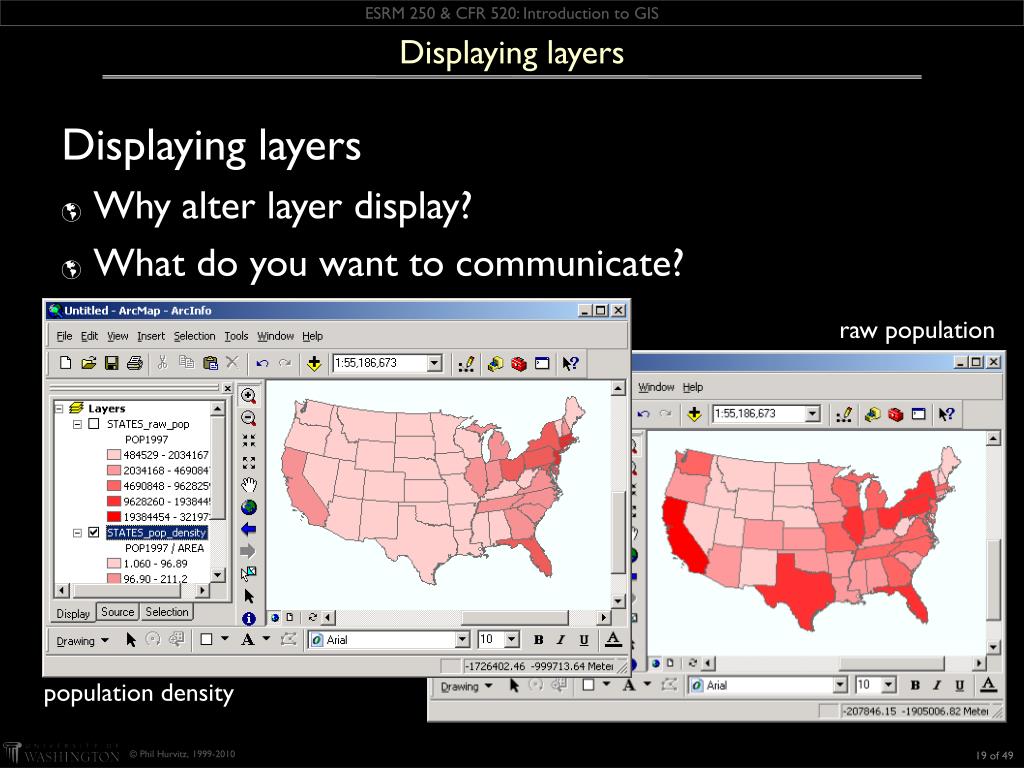
Task: Collapse the STATES_pop_density layer legend
Action: (77, 533)
